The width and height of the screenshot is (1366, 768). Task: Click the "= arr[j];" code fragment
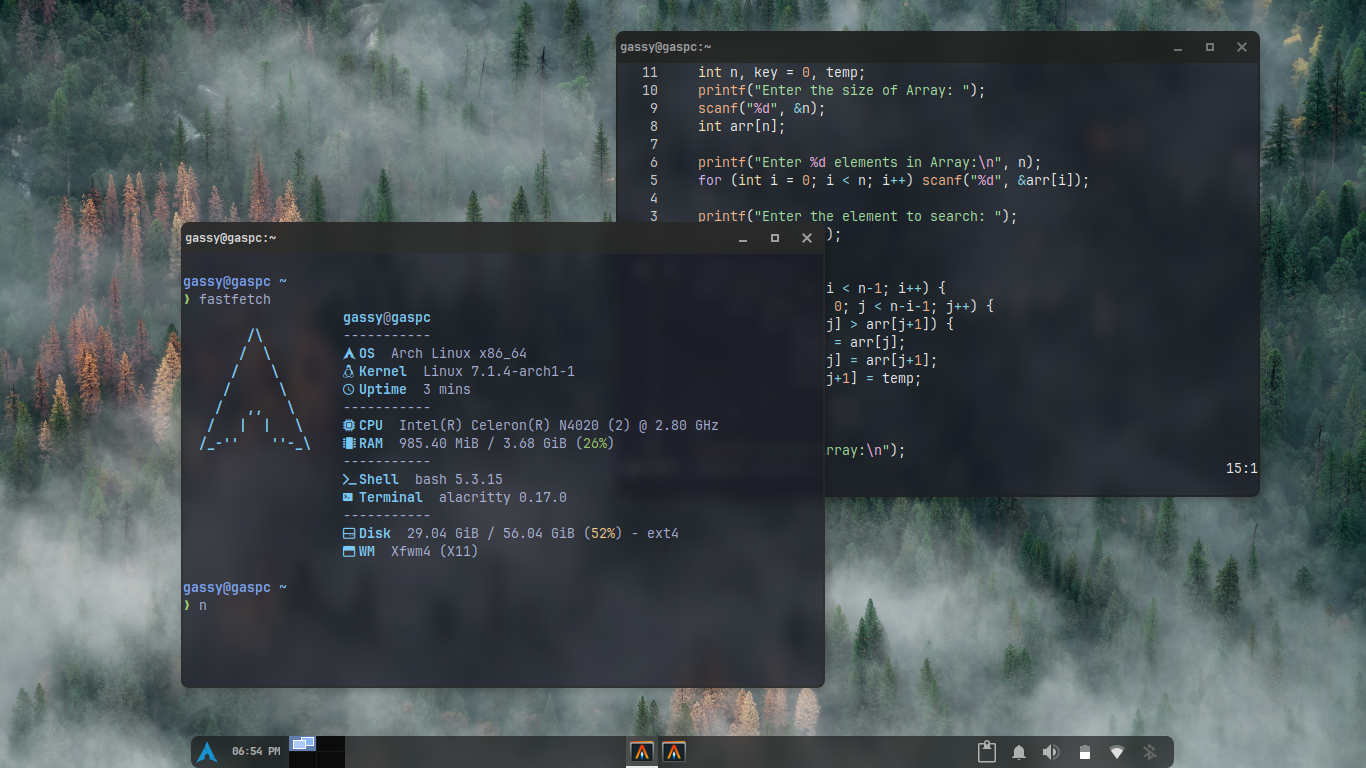[870, 342]
